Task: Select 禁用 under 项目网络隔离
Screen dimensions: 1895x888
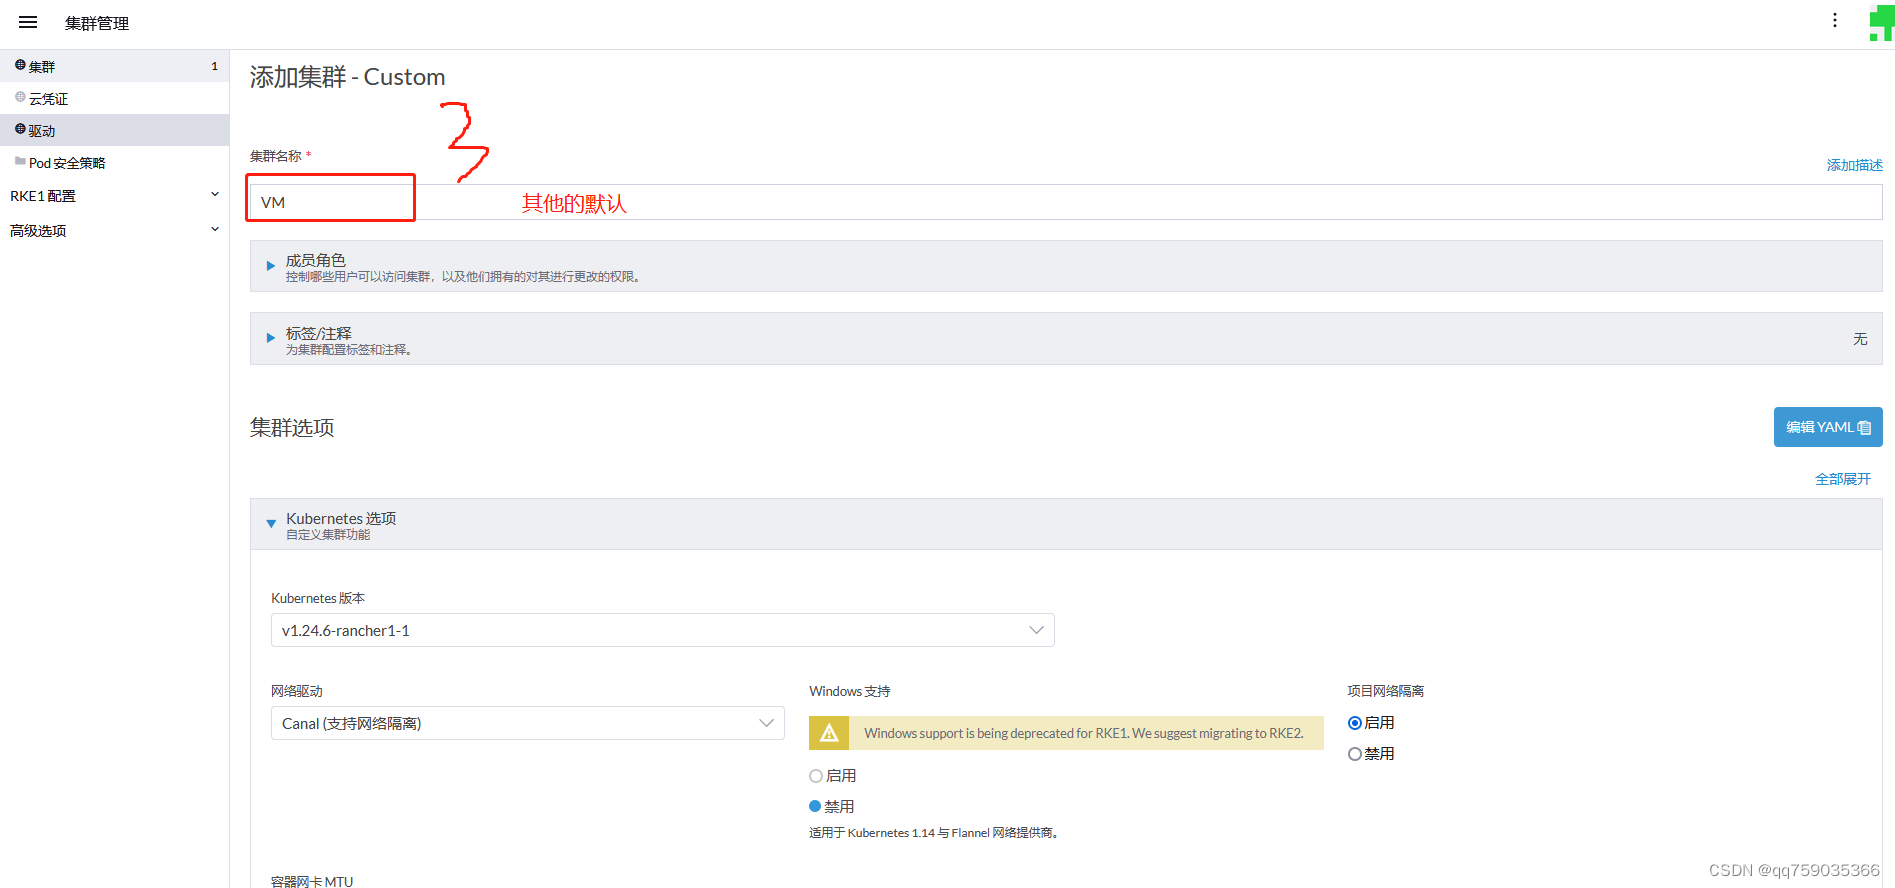Action: click(1355, 754)
